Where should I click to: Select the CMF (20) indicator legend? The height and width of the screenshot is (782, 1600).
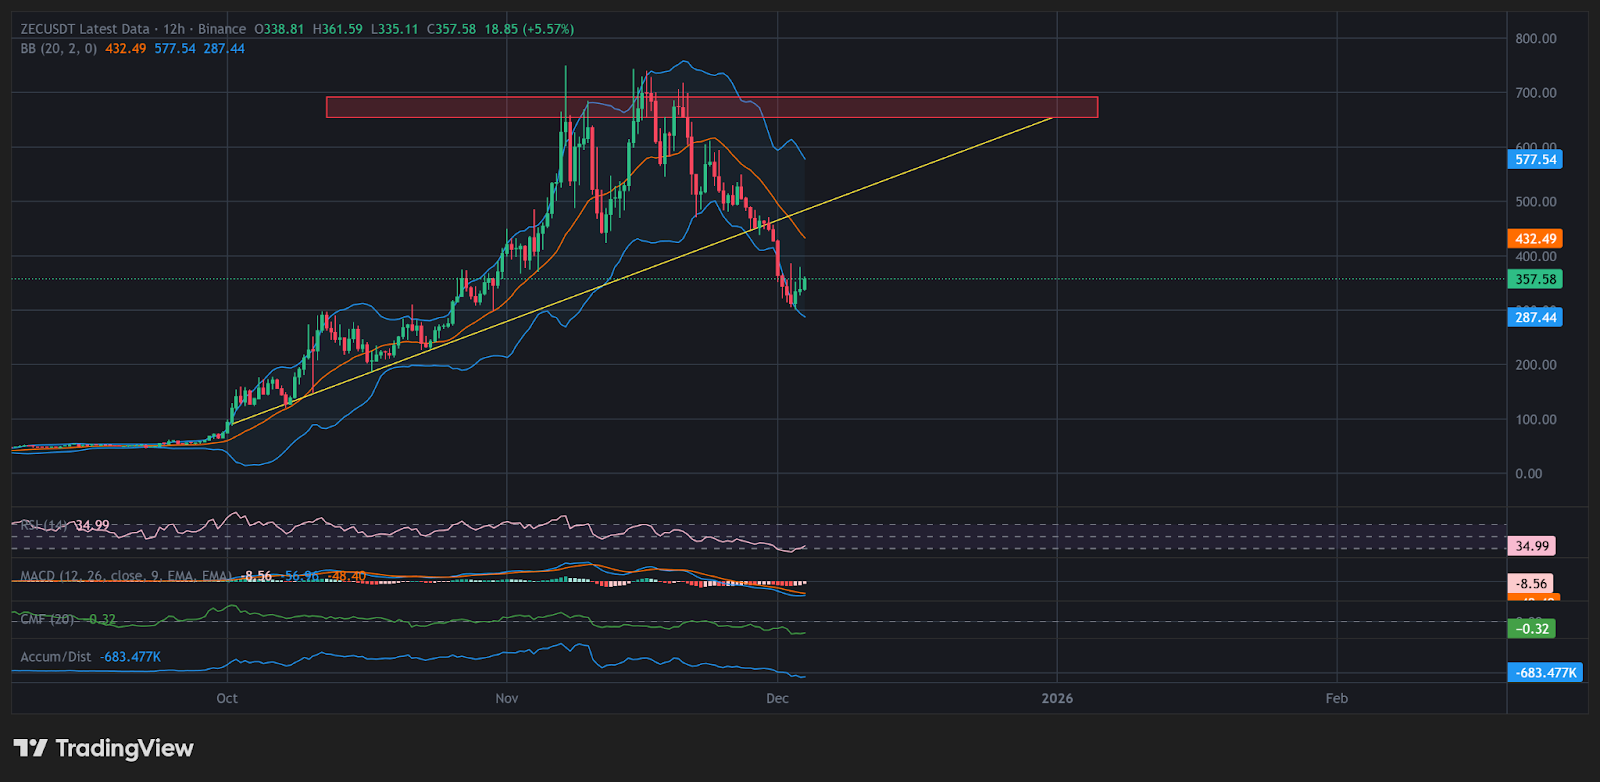(47, 619)
